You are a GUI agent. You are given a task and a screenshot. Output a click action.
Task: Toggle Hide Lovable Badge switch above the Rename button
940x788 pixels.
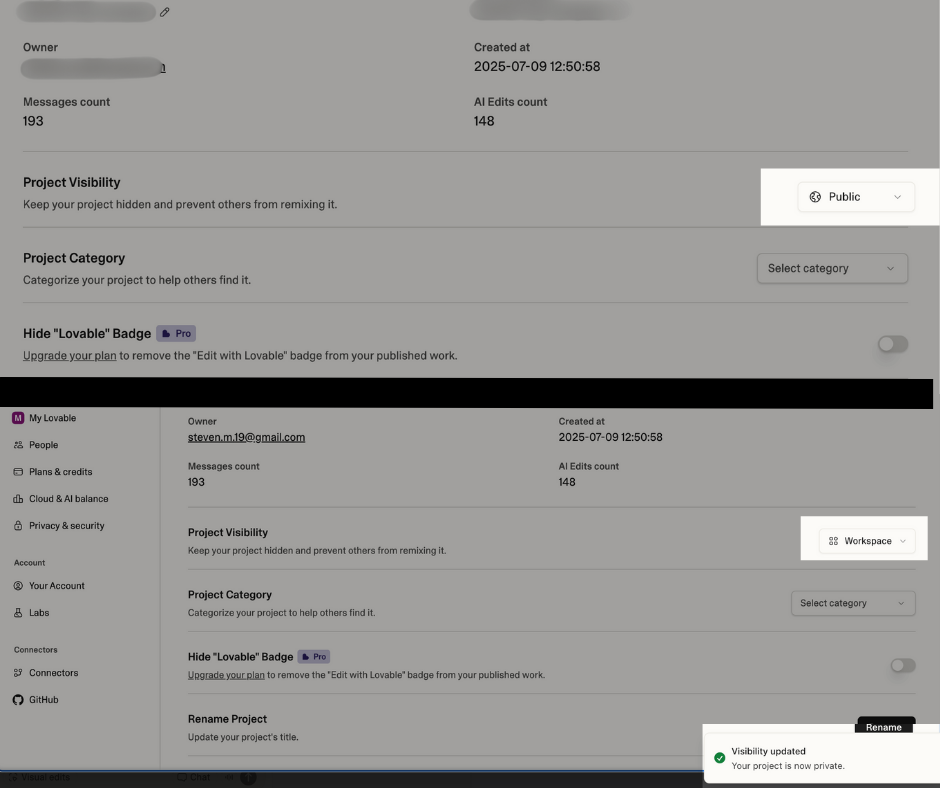click(x=902, y=665)
